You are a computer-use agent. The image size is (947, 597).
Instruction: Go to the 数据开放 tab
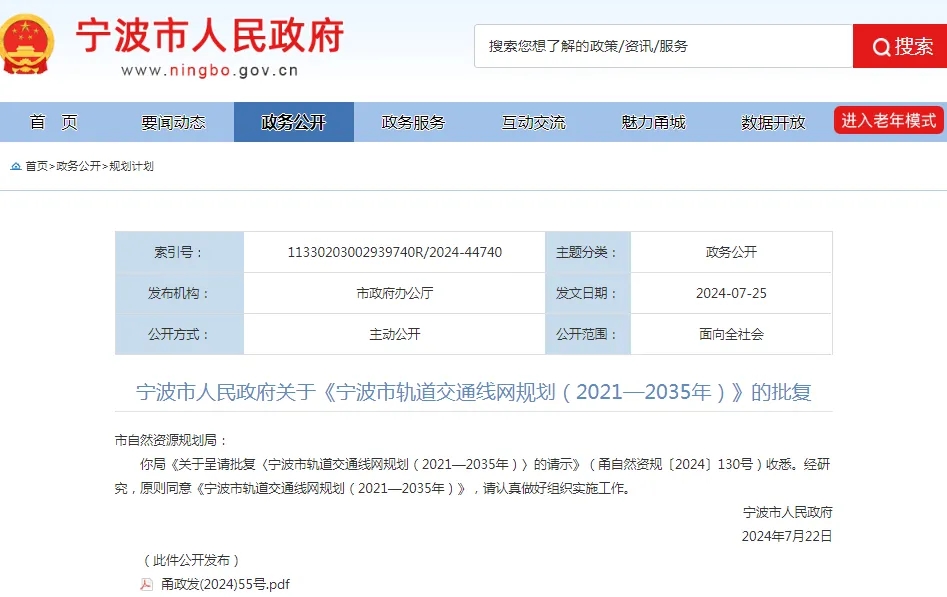coord(773,122)
